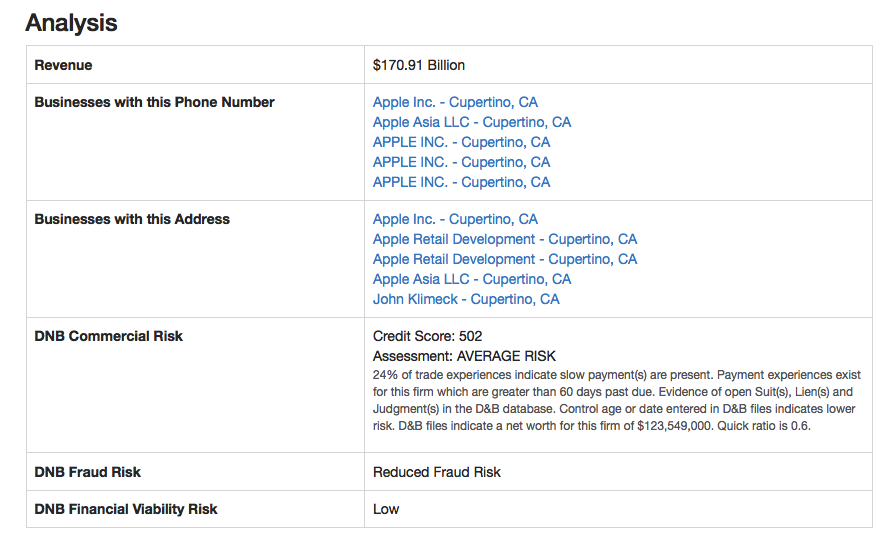Open second Apple Retail Development link
This screenshot has width=890, height=552.
pyautogui.click(x=505, y=259)
